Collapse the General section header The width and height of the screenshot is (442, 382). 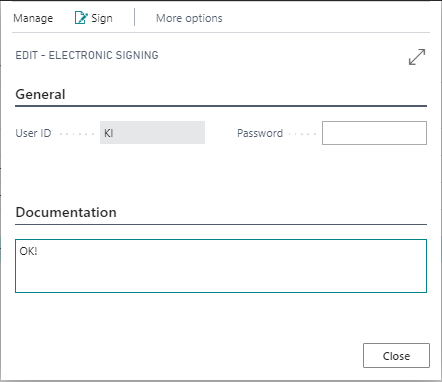pyautogui.click(x=40, y=94)
